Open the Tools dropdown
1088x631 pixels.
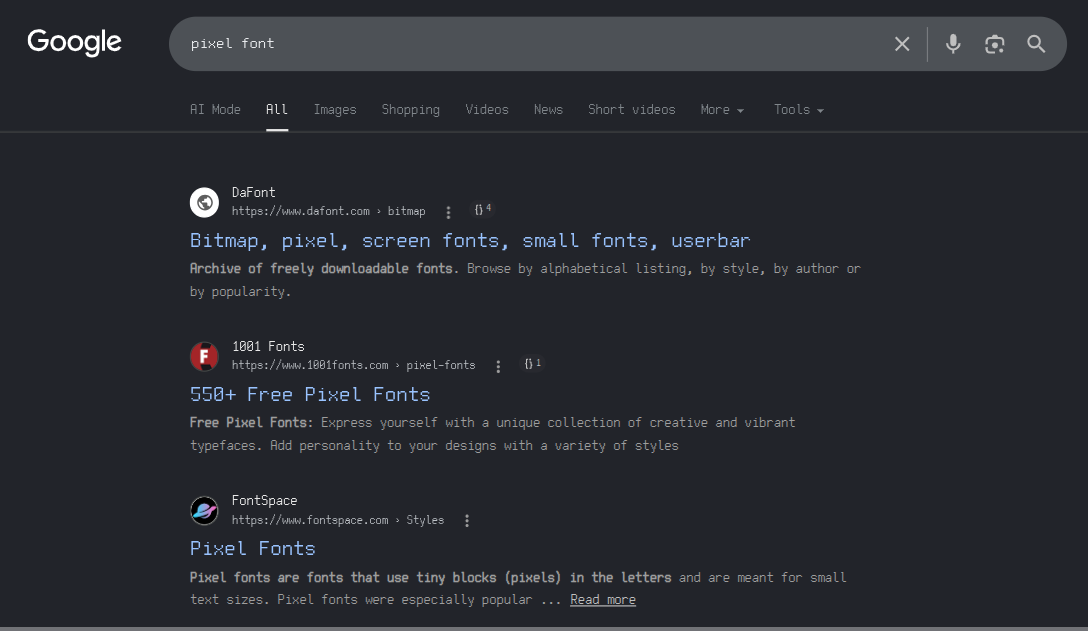click(799, 110)
